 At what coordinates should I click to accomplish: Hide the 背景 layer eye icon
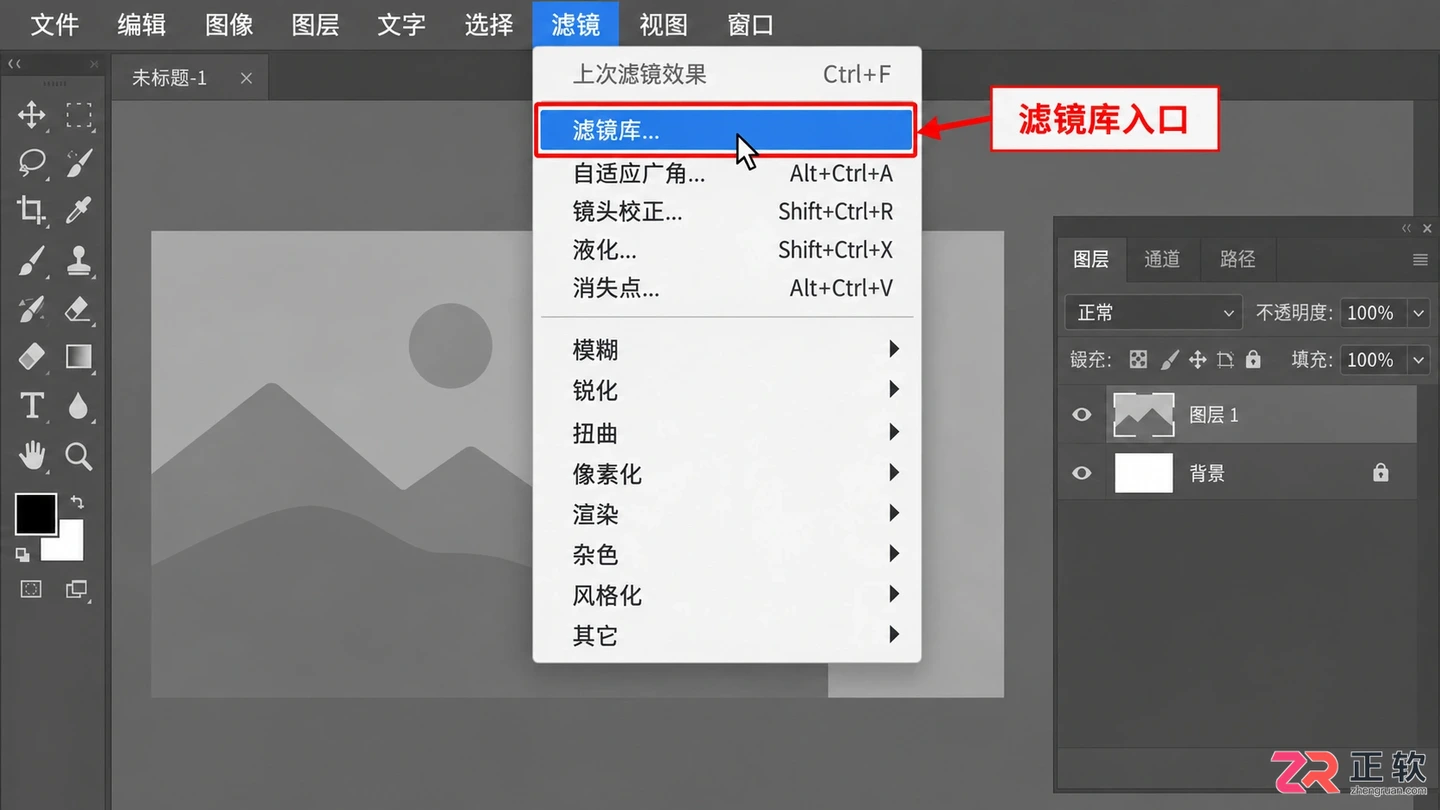point(1081,472)
